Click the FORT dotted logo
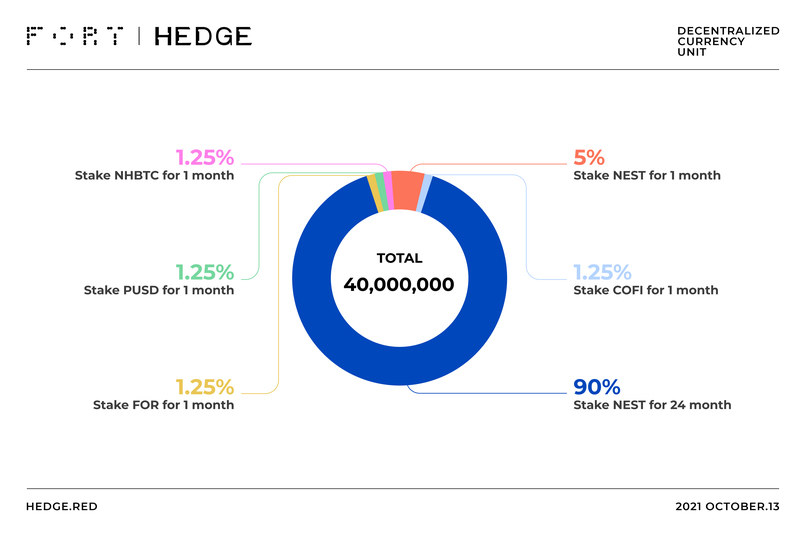806x537 pixels. pyautogui.click(x=75, y=36)
